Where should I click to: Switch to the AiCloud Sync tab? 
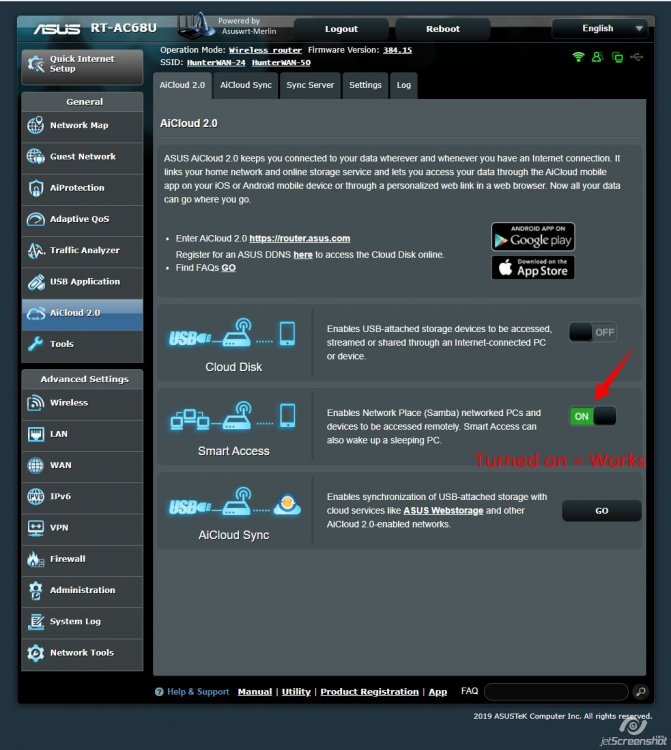click(246, 85)
